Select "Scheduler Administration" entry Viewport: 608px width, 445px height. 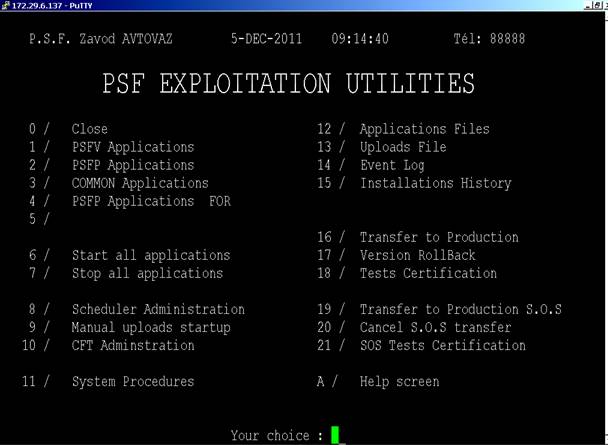click(158, 309)
